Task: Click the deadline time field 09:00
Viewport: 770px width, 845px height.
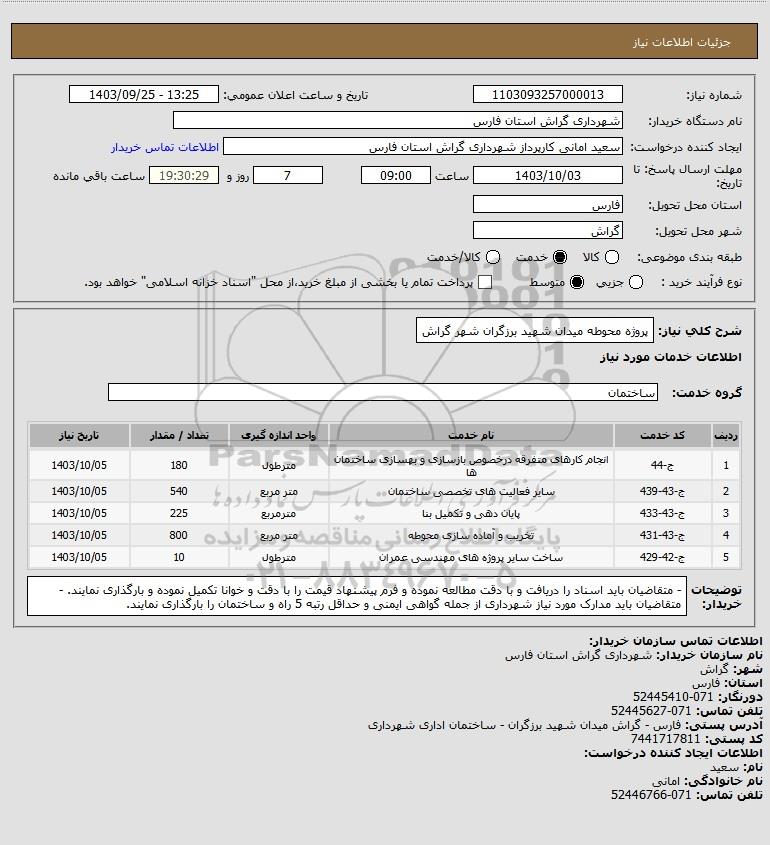Action: (396, 176)
